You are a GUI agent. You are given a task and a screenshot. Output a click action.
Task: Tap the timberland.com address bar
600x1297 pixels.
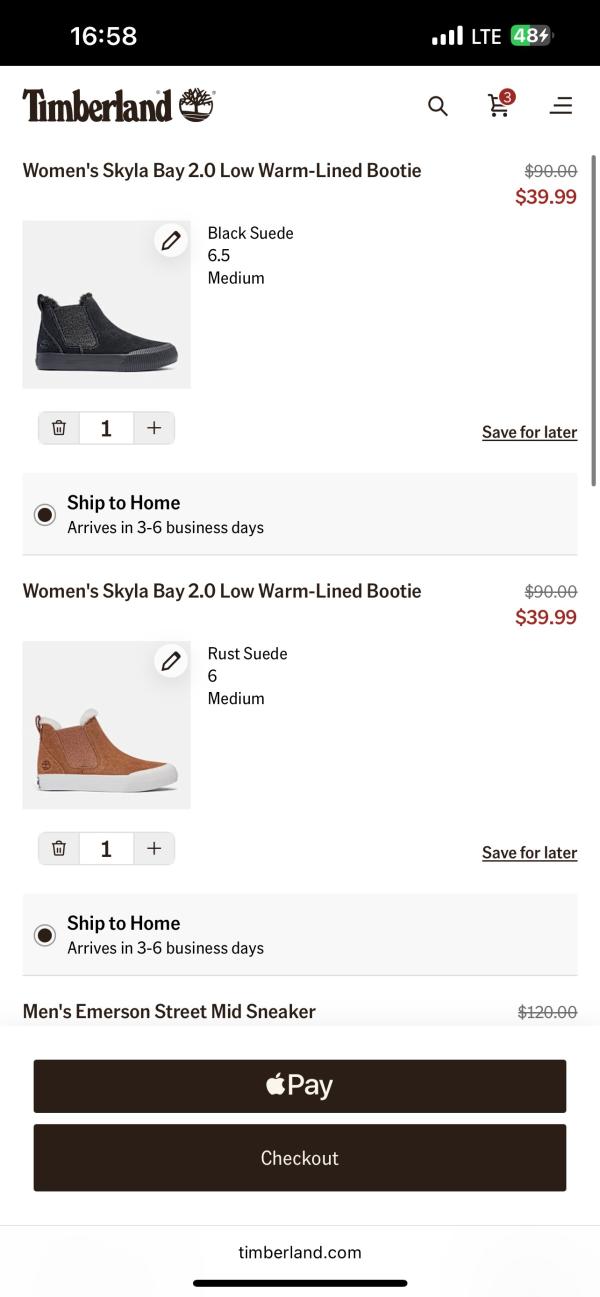pos(300,1252)
